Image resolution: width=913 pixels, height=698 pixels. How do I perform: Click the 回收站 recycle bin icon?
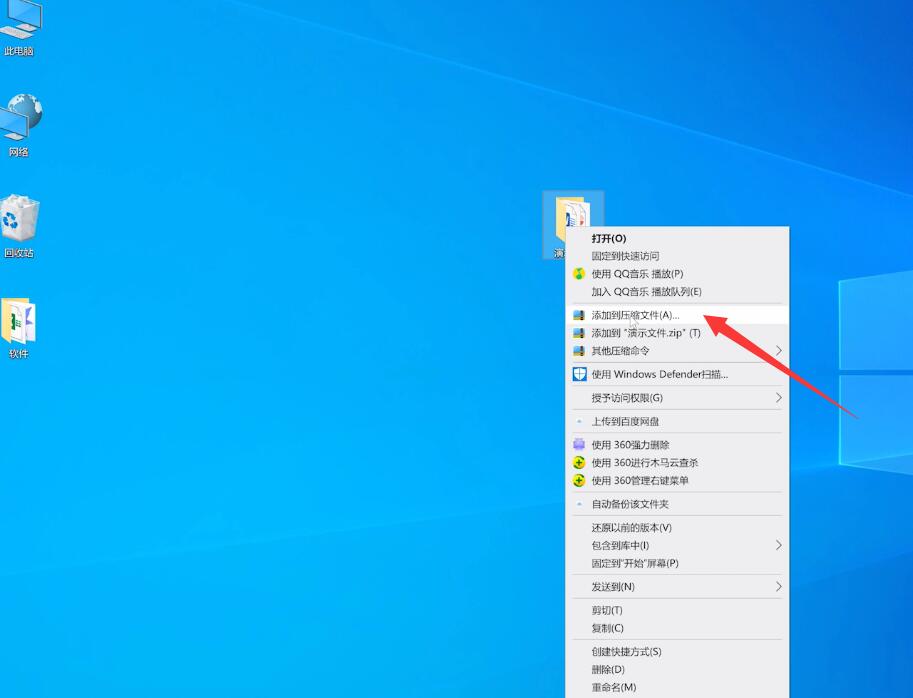(19, 222)
